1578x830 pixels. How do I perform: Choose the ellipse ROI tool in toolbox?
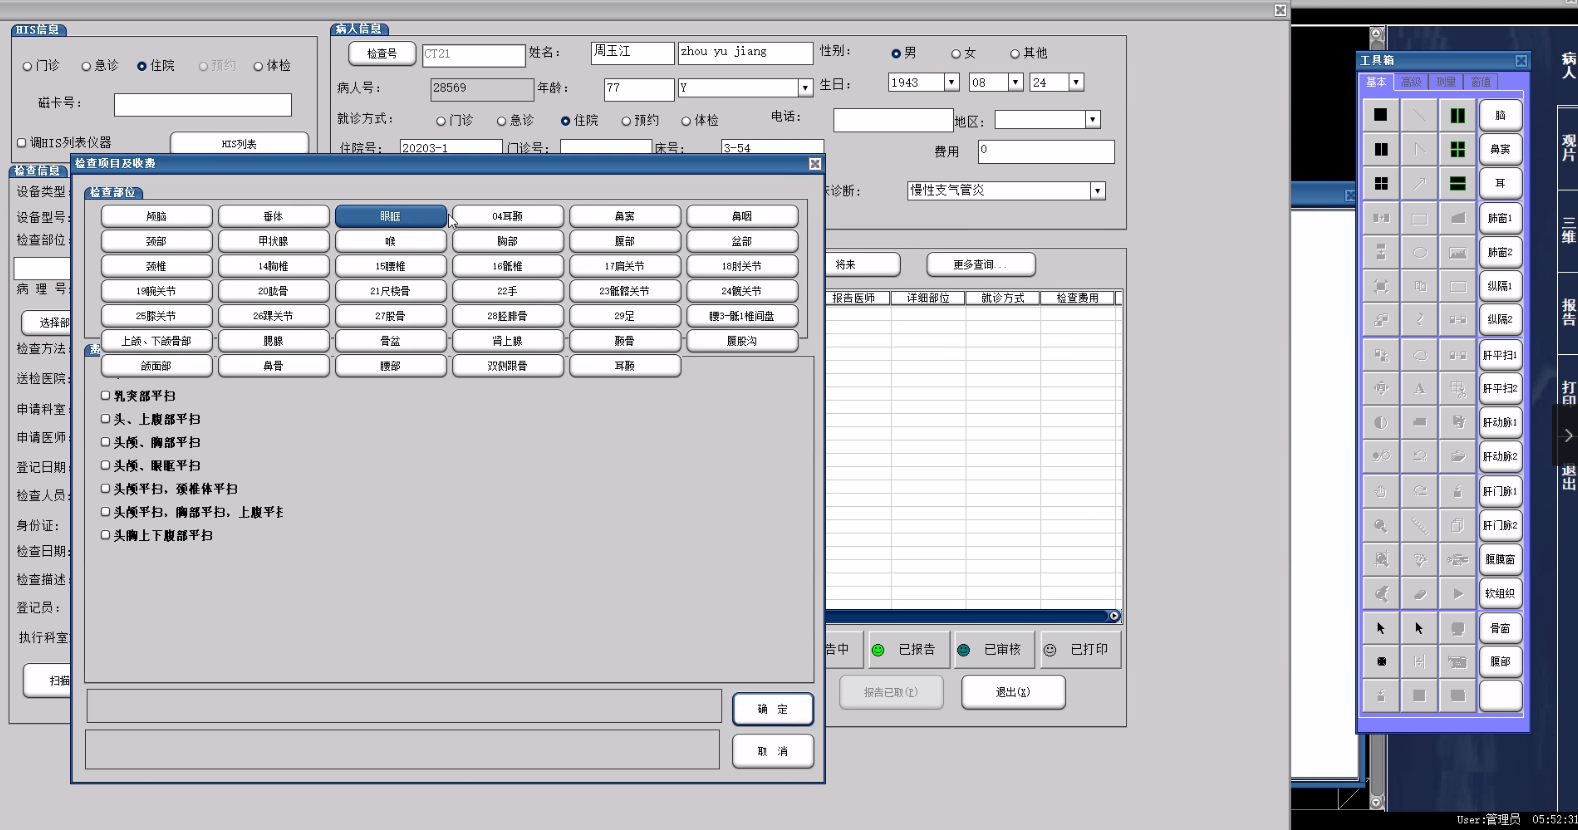tap(1419, 252)
